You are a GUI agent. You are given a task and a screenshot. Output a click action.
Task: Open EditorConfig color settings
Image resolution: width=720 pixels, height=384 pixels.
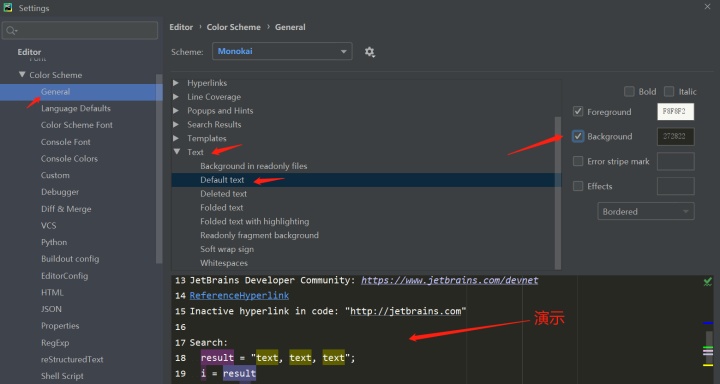tap(64, 276)
